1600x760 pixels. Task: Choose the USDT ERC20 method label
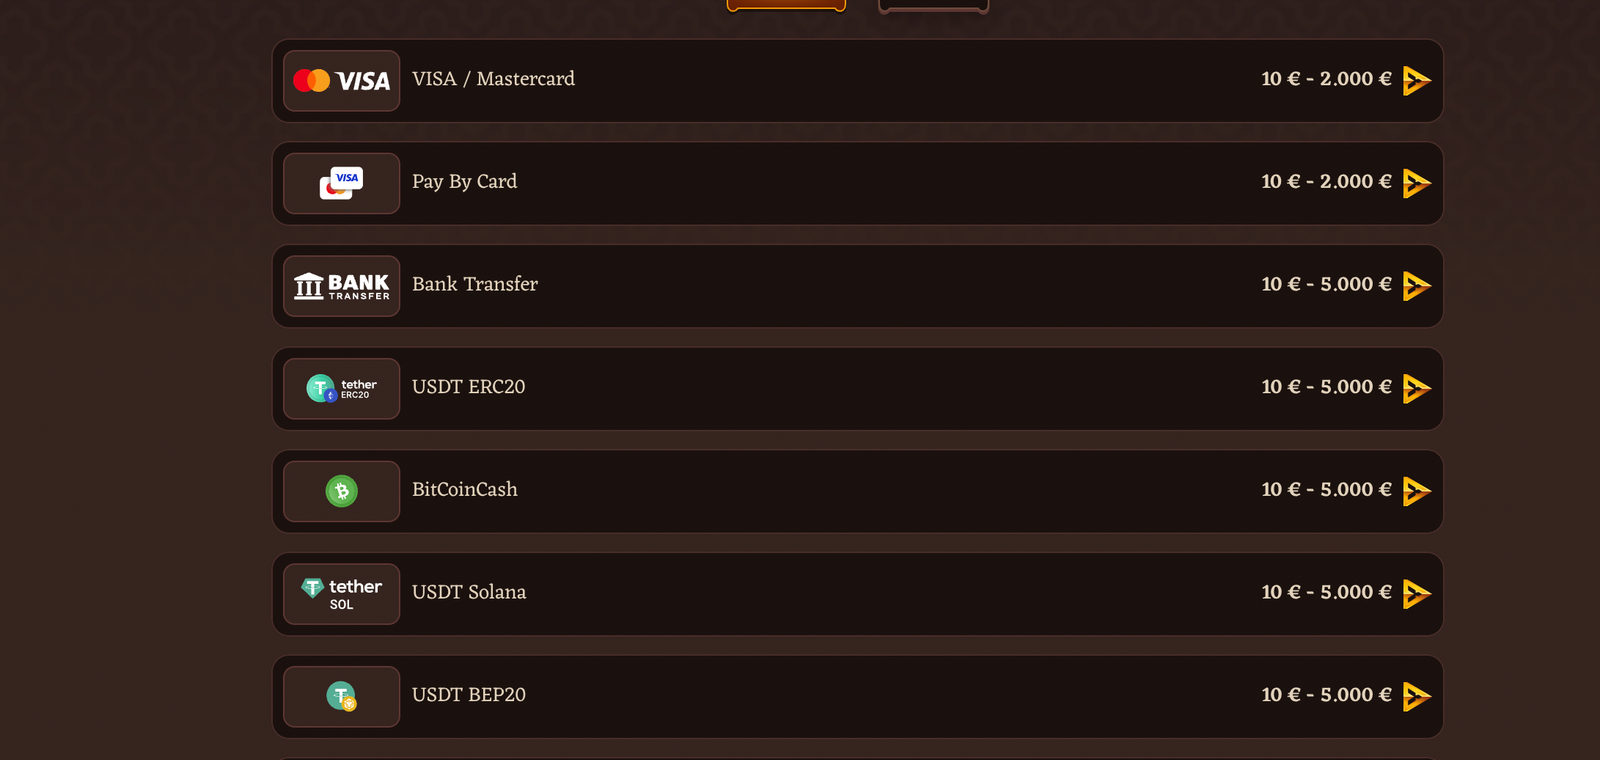coord(468,387)
